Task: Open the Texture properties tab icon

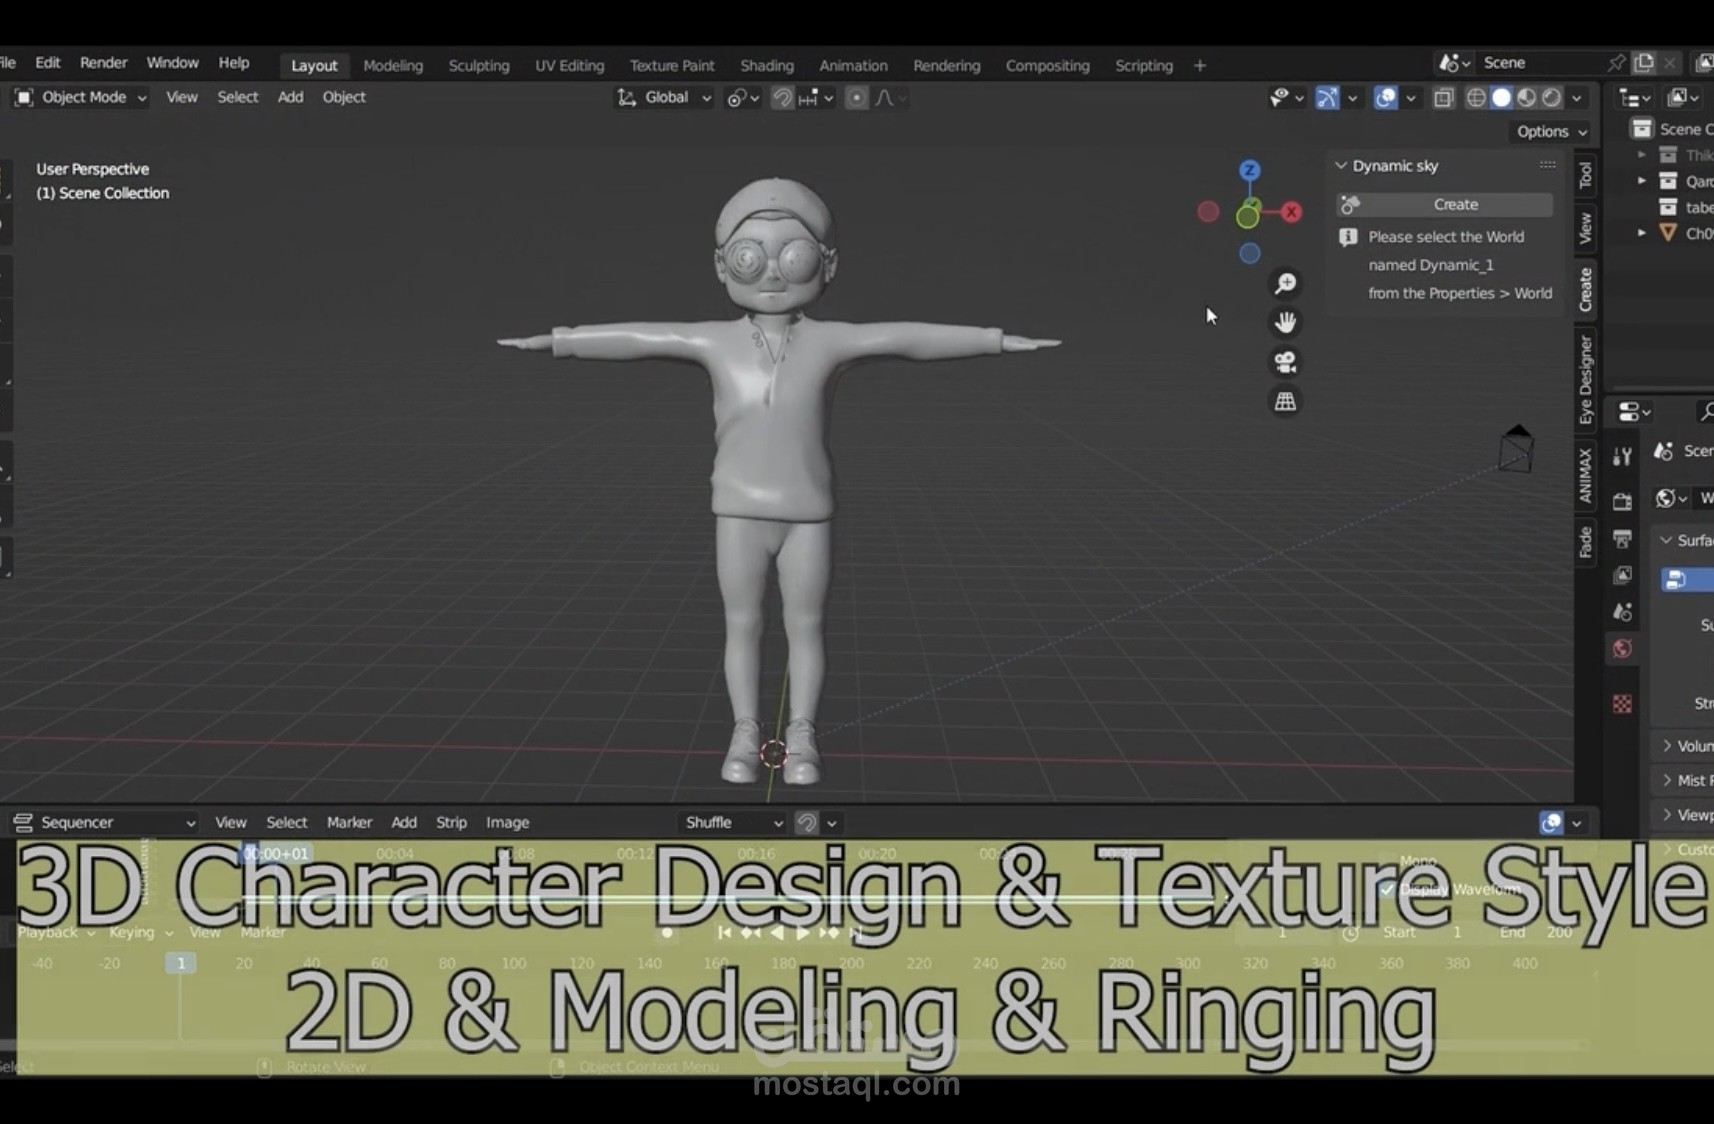Action: 1622,704
